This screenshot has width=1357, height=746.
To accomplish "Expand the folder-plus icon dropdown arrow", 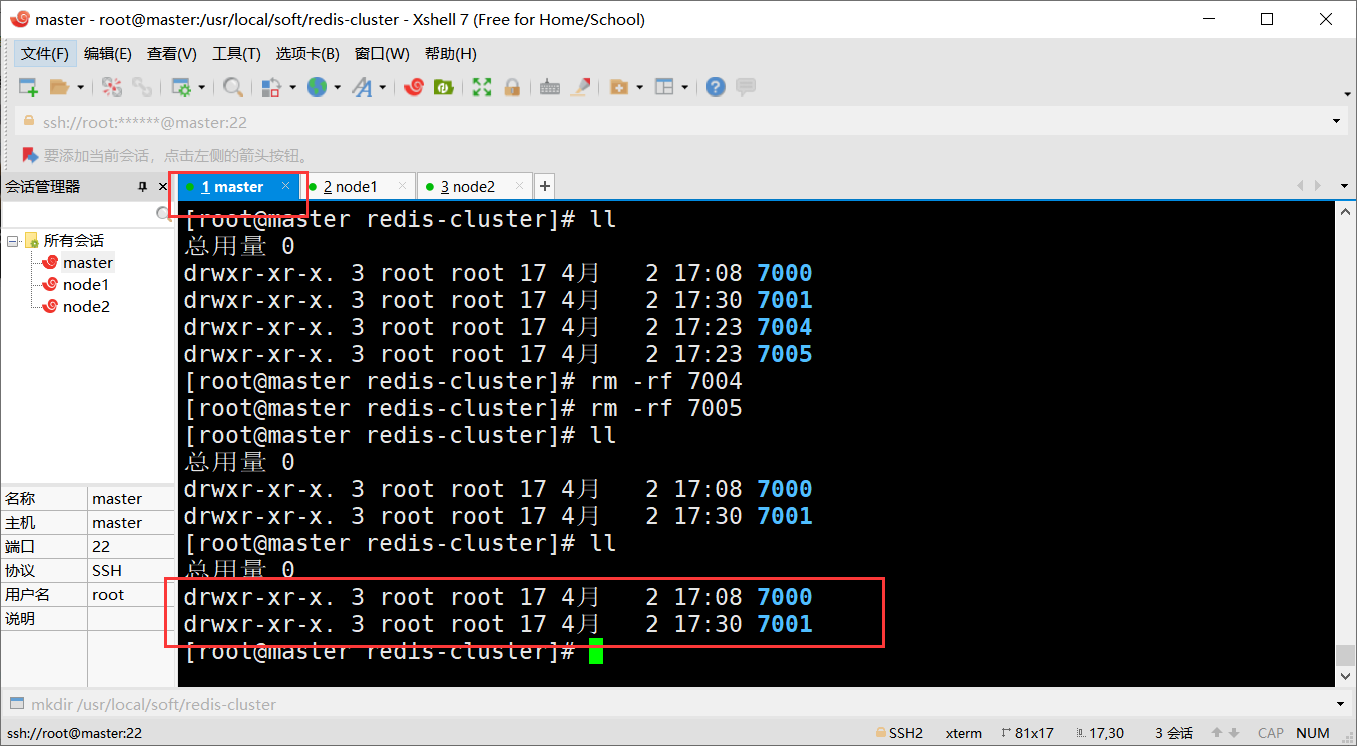I will [638, 87].
